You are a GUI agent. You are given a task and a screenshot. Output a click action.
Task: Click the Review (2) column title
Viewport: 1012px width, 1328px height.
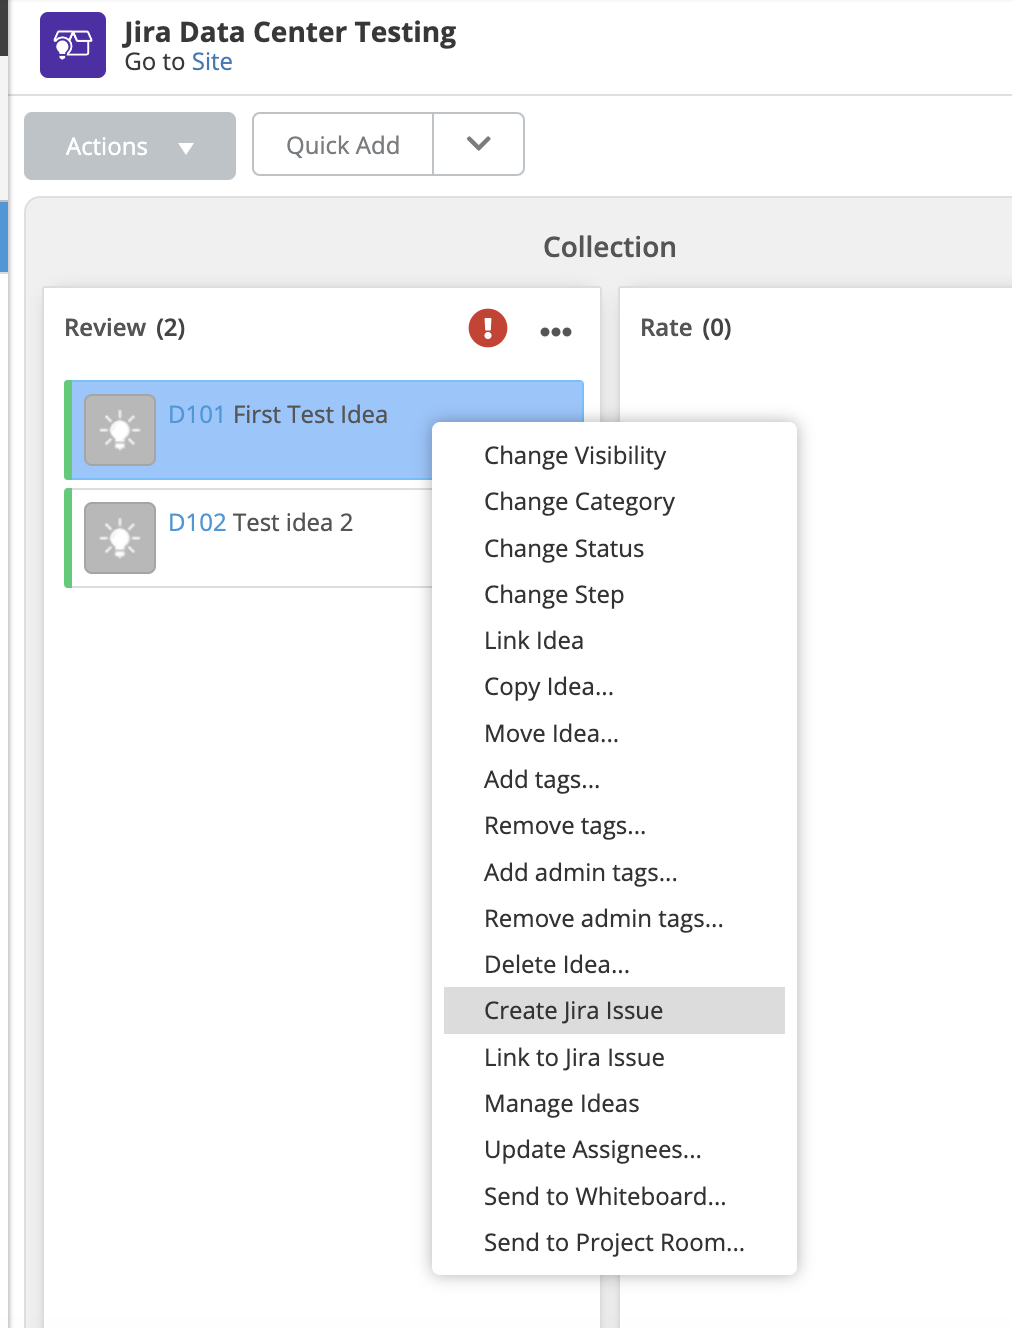(125, 328)
